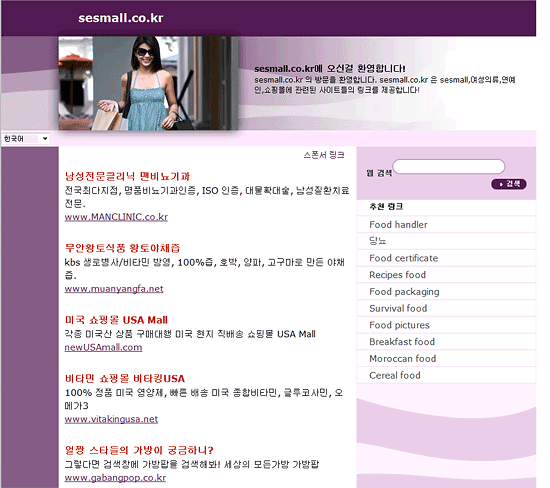Visit newUSAmall.com link
Image resolution: width=550 pixels, height=488 pixels.
(103, 347)
